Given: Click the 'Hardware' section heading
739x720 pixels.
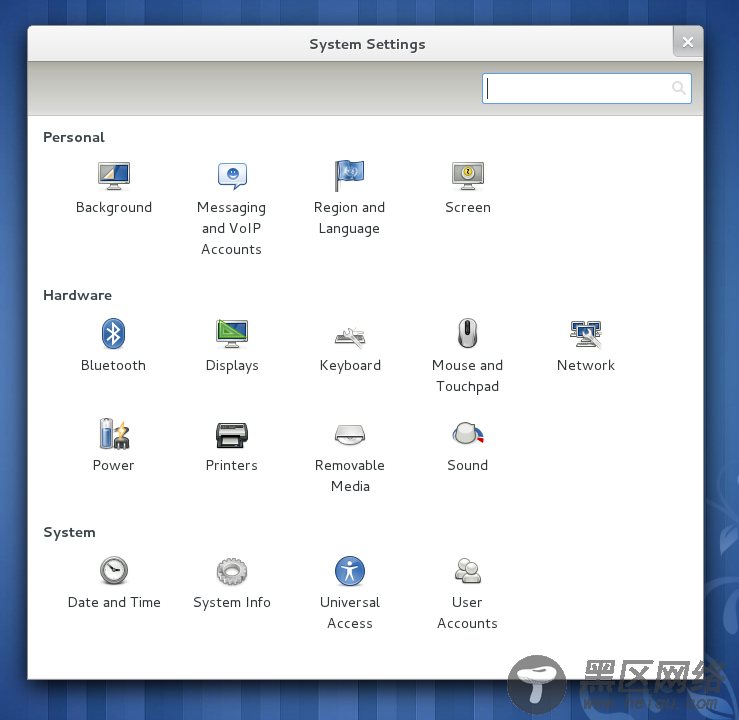Looking at the screenshot, I should pos(78,295).
